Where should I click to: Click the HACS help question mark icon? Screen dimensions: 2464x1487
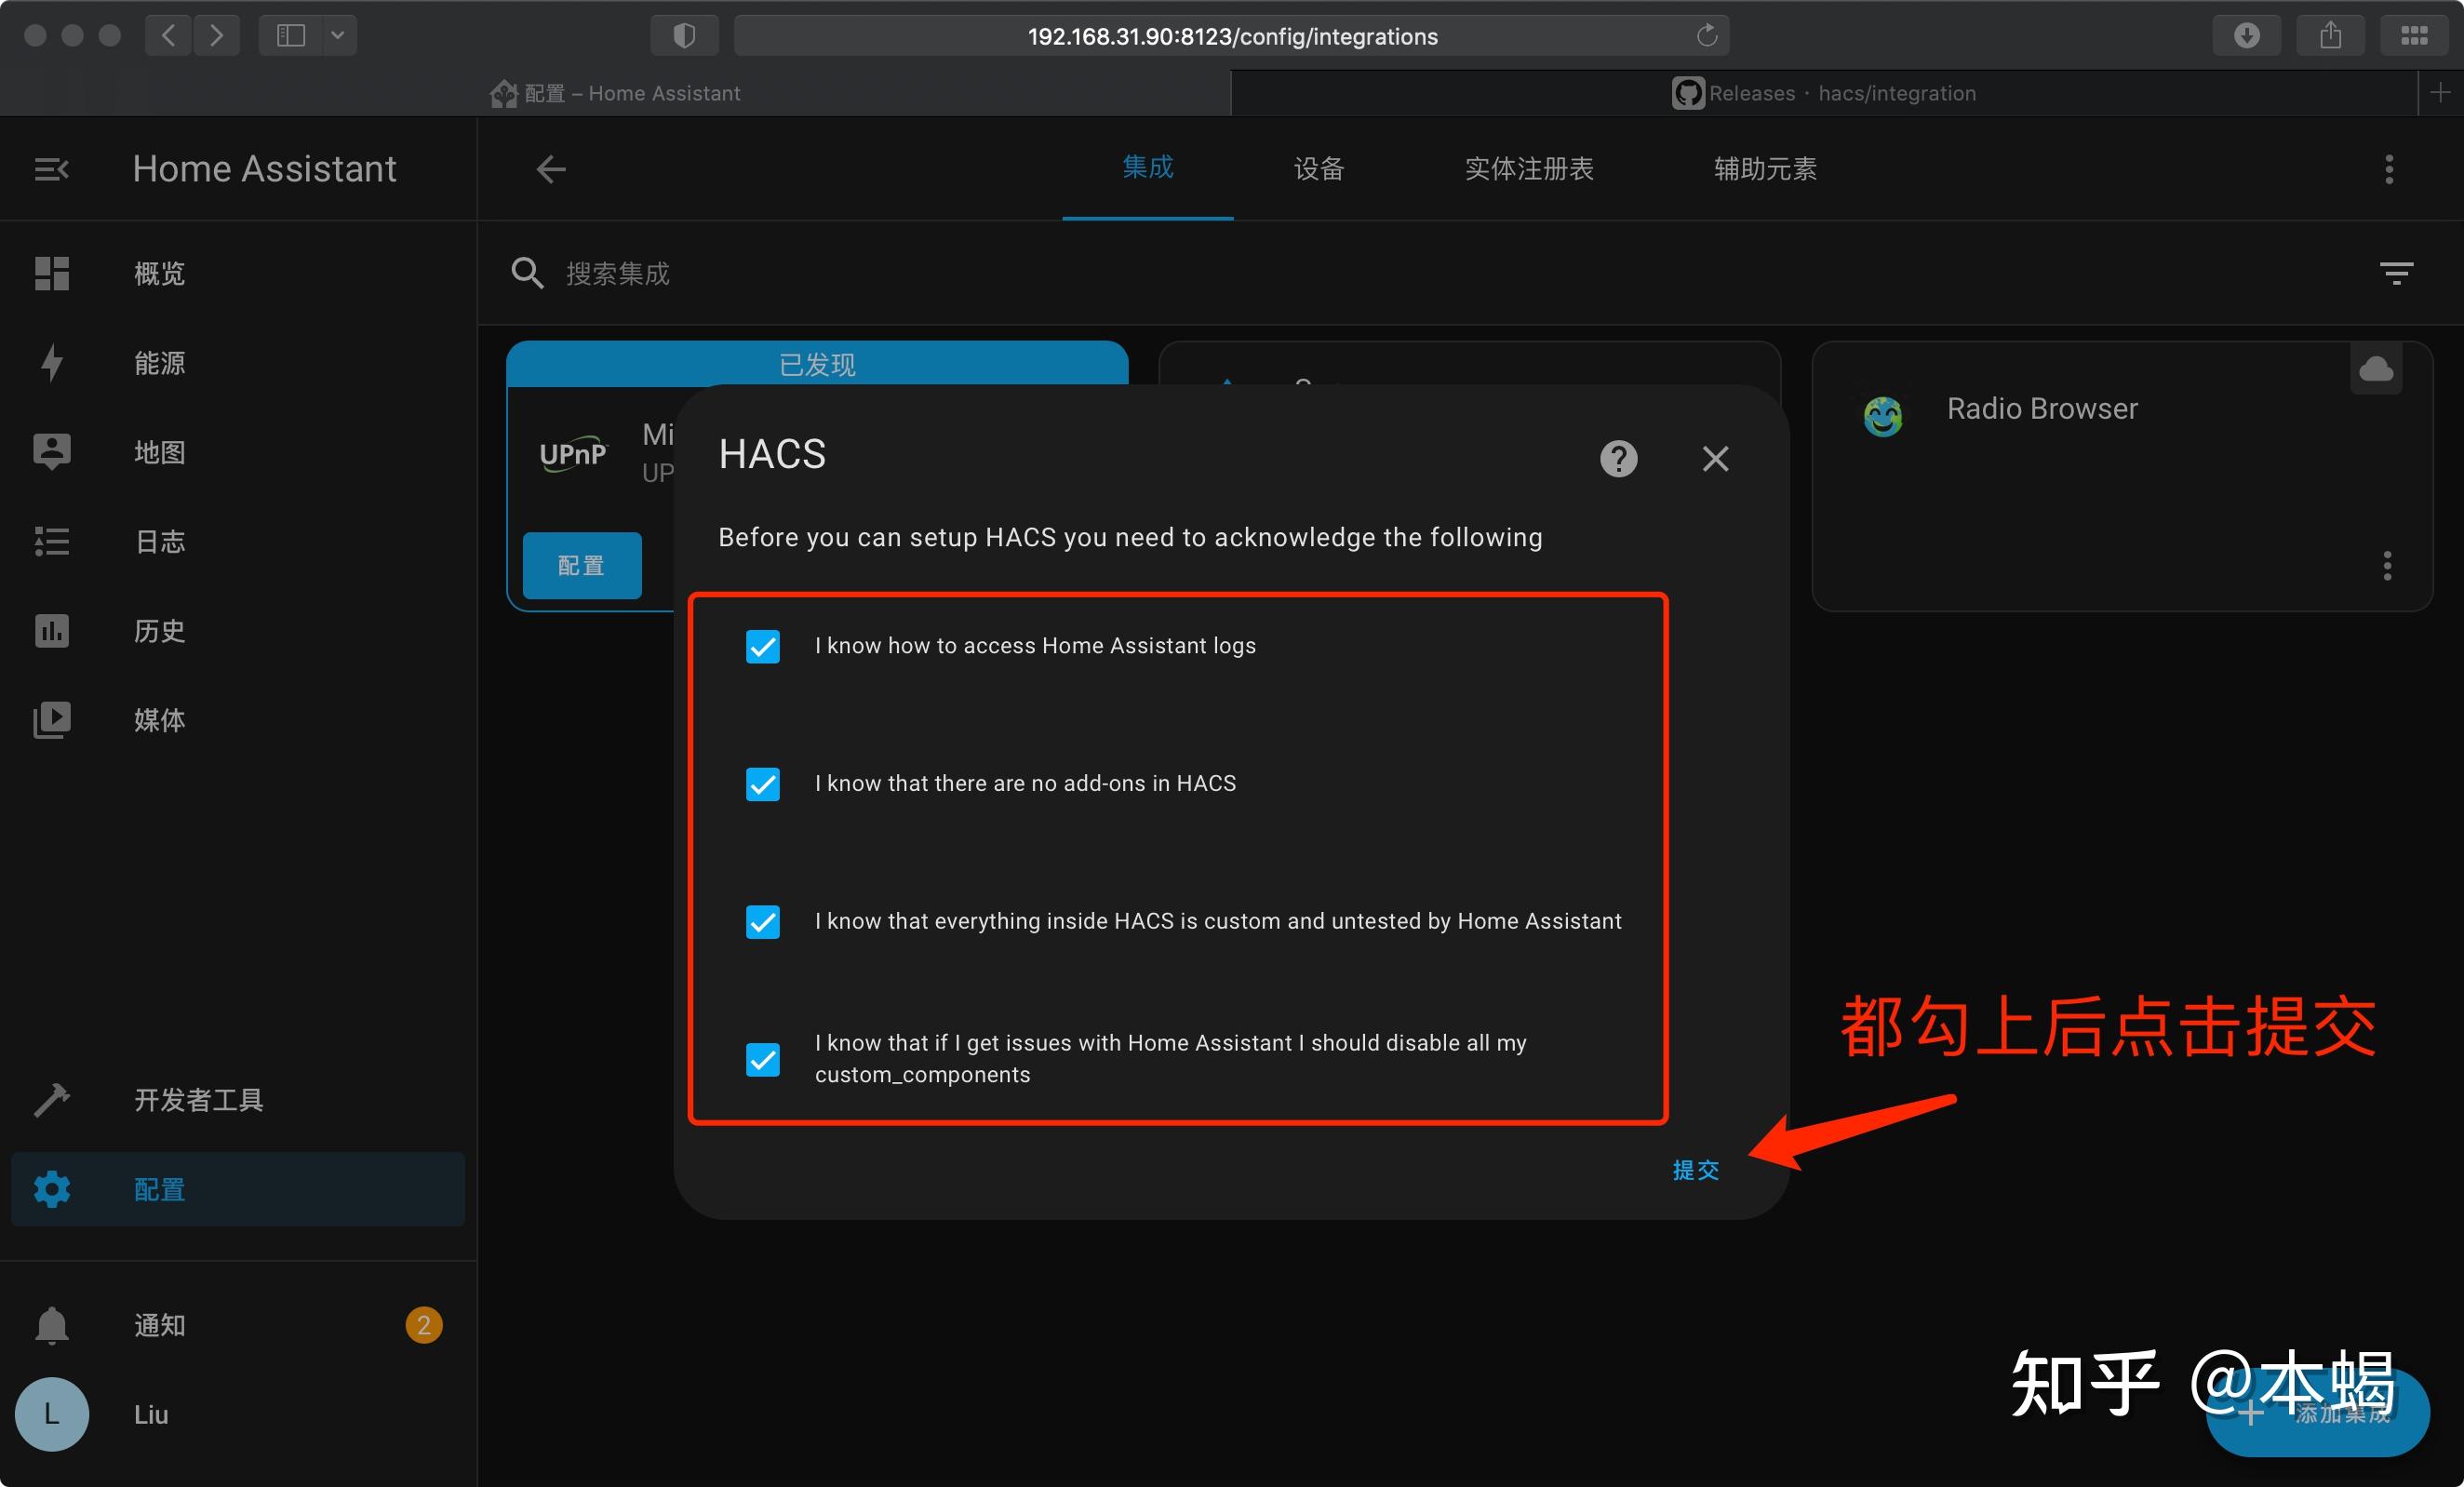[x=1618, y=458]
